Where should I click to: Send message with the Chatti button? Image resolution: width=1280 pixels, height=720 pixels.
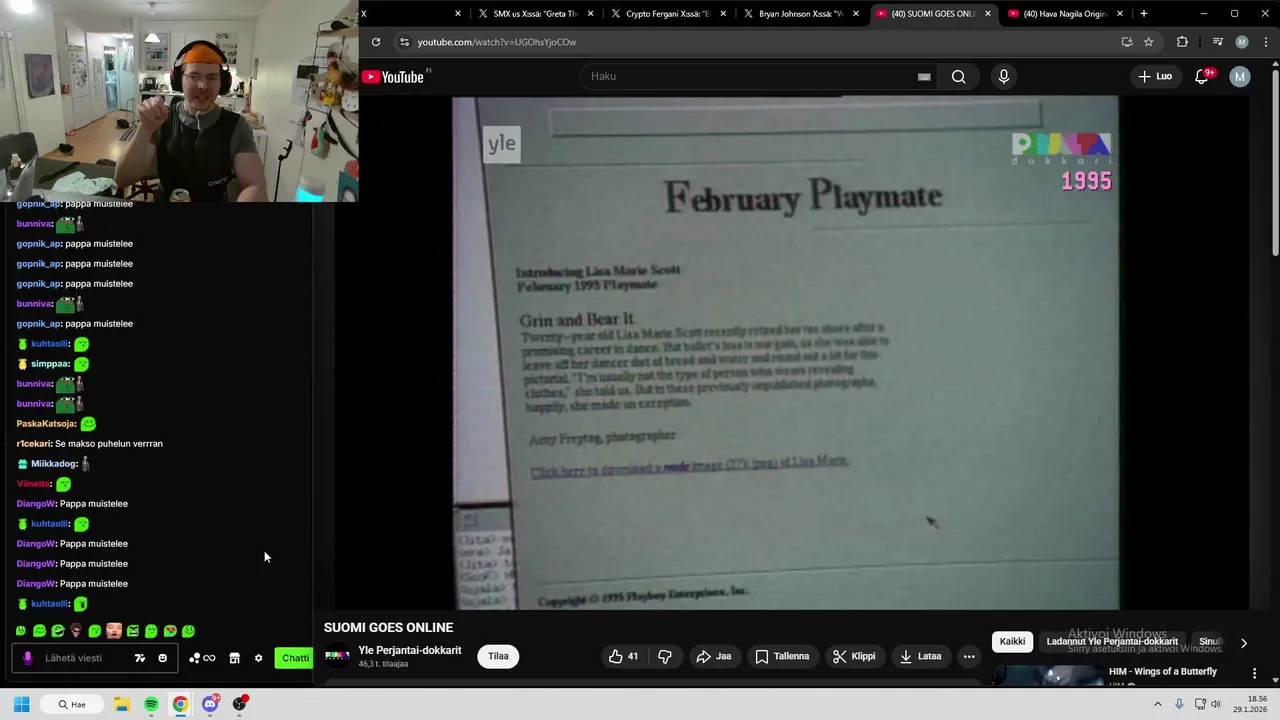[x=295, y=658]
